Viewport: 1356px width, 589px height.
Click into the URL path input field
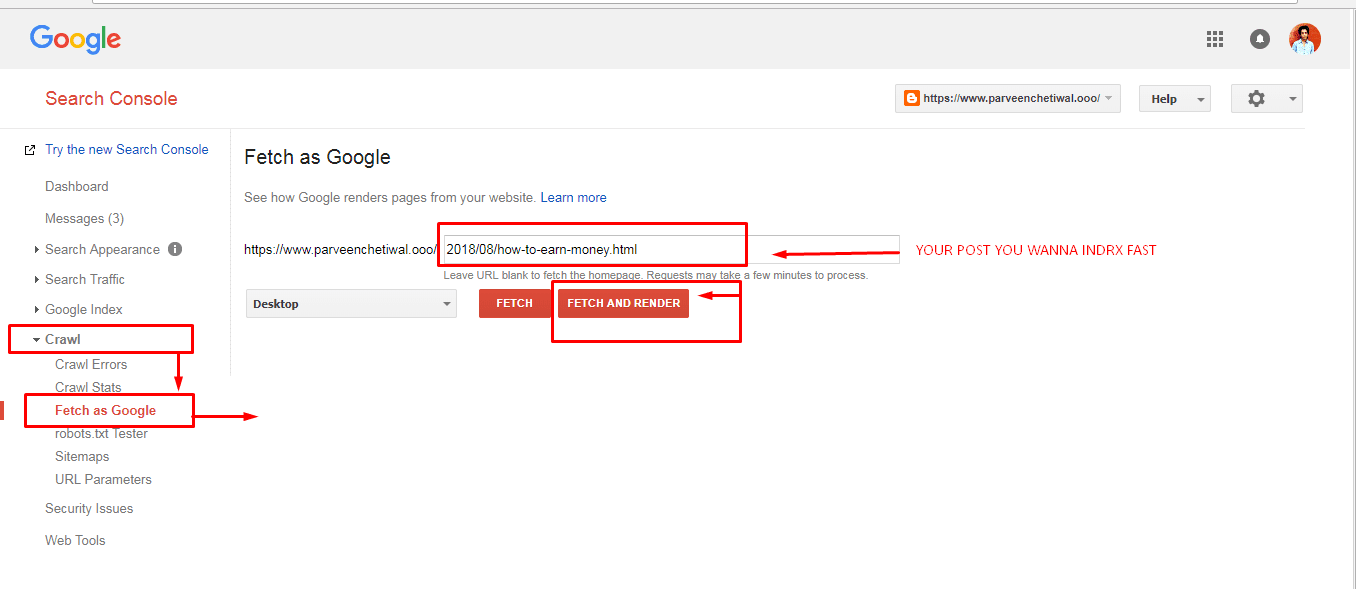click(x=671, y=249)
